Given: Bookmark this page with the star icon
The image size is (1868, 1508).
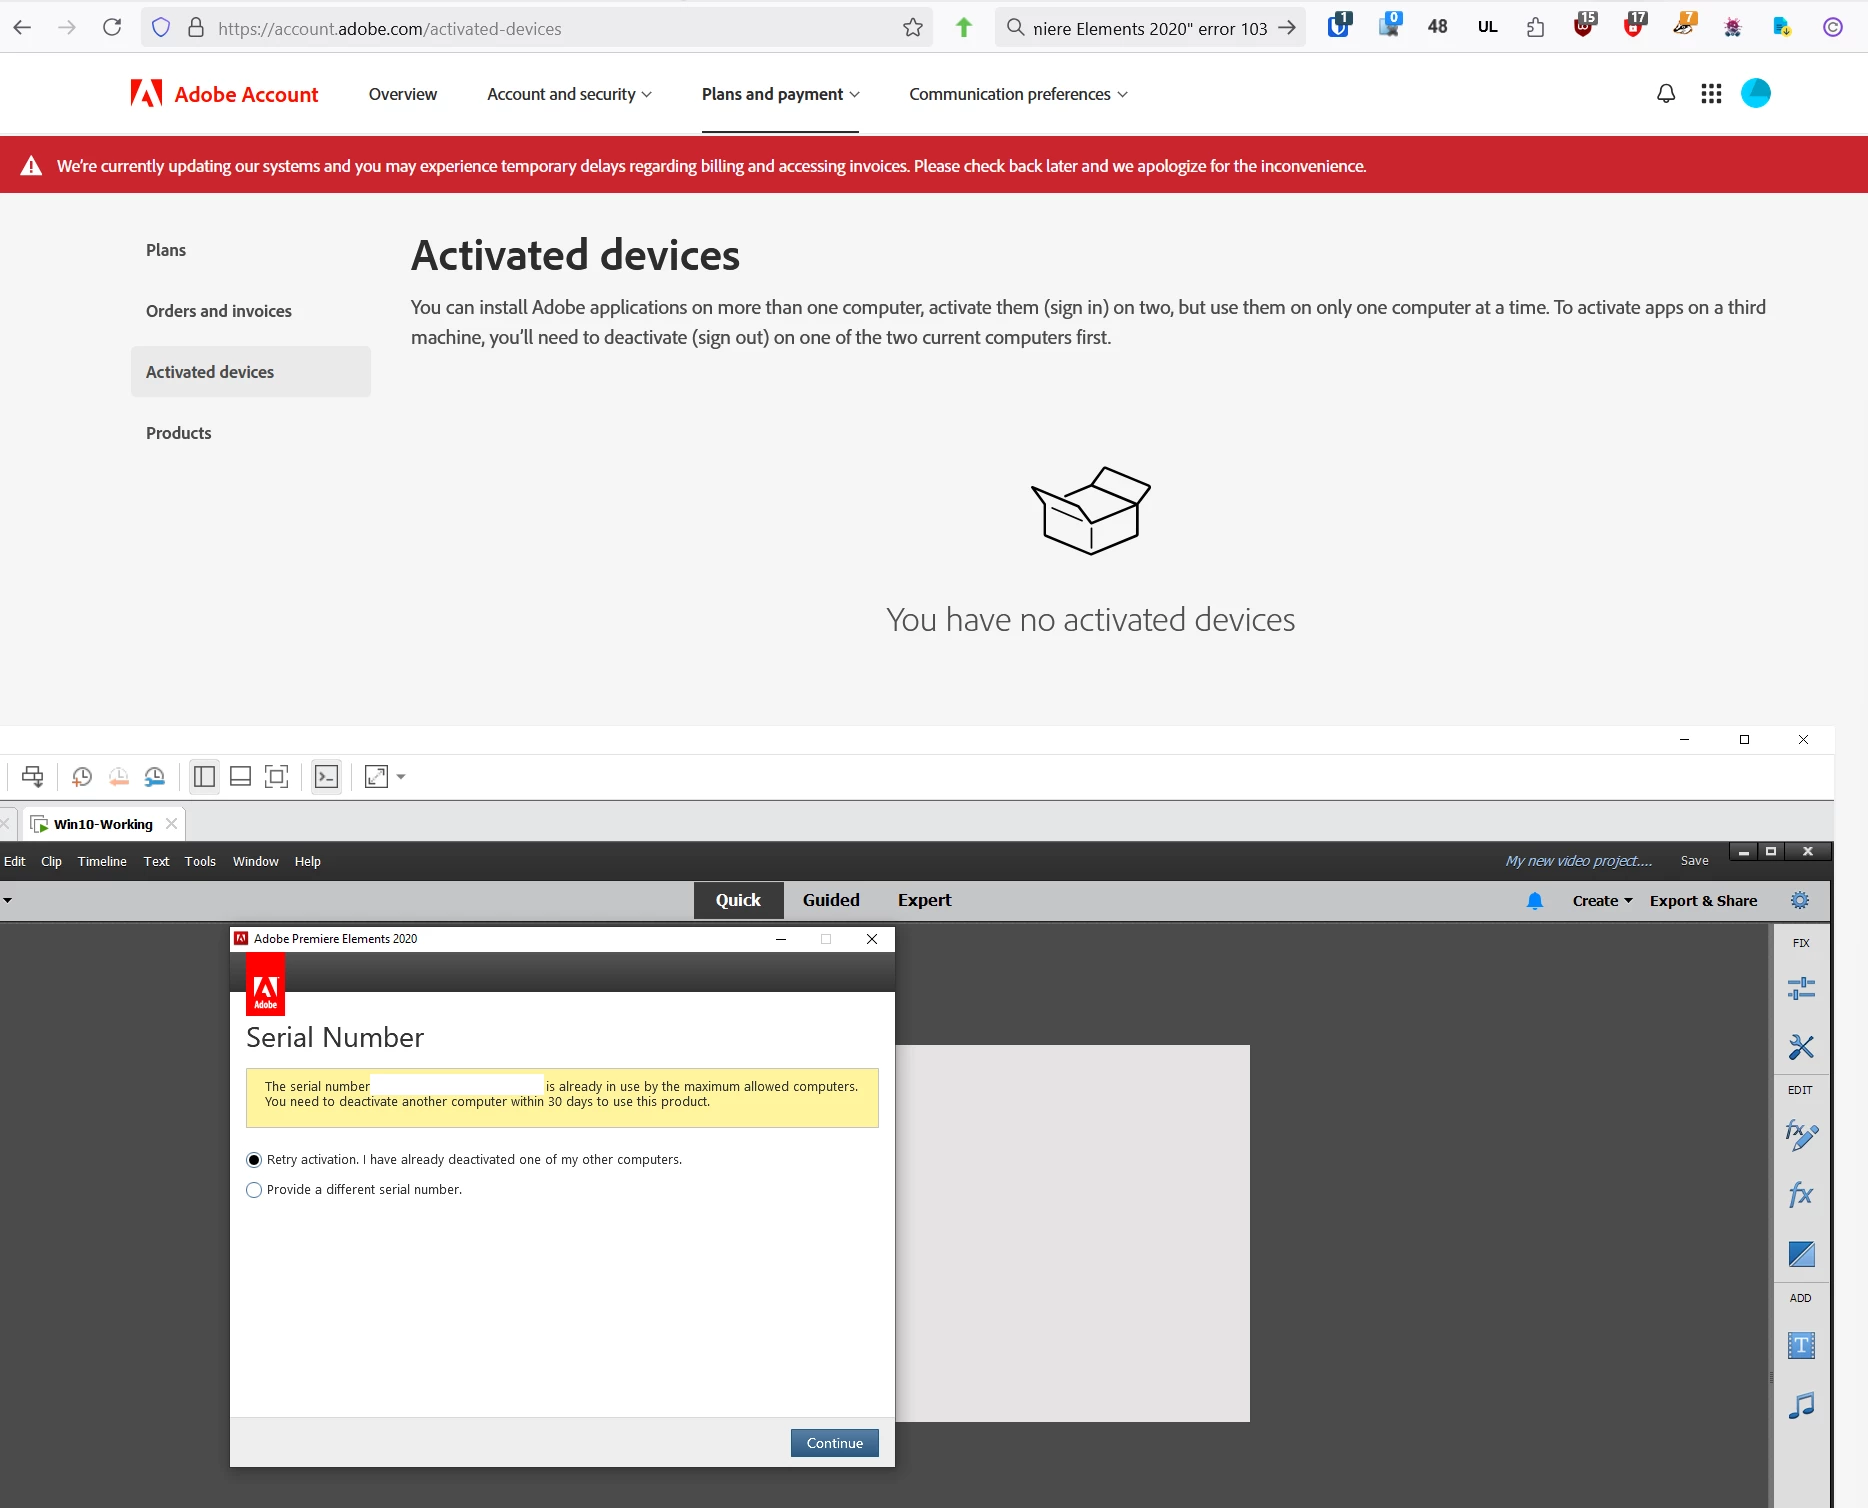Looking at the screenshot, I should (x=912, y=28).
